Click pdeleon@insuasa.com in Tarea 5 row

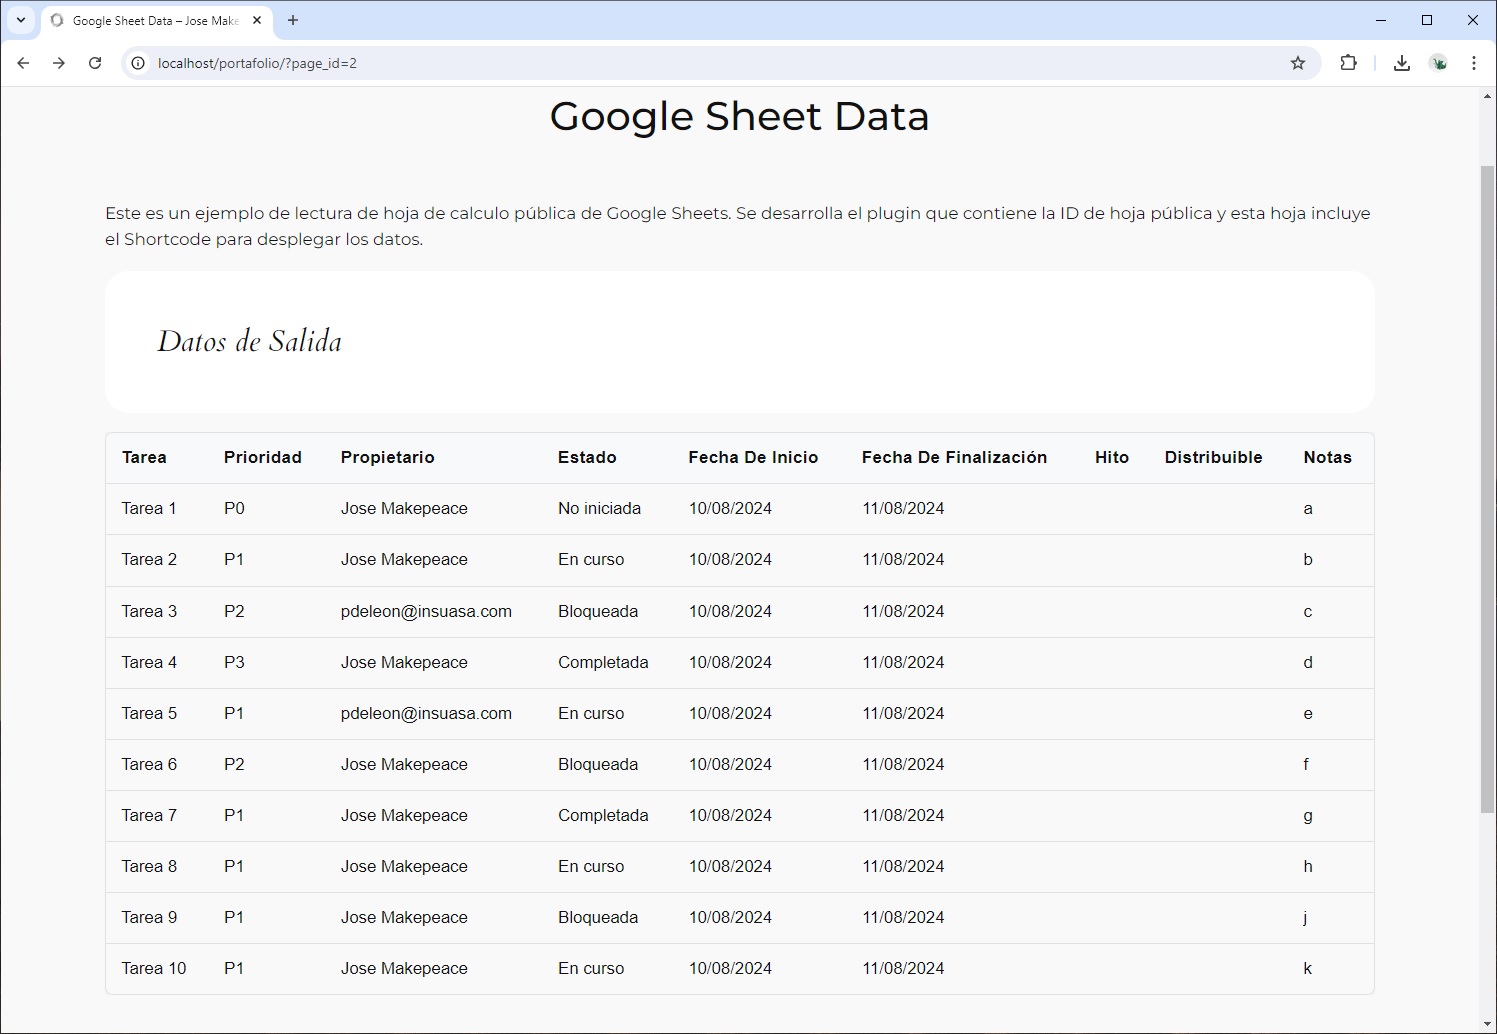point(426,713)
